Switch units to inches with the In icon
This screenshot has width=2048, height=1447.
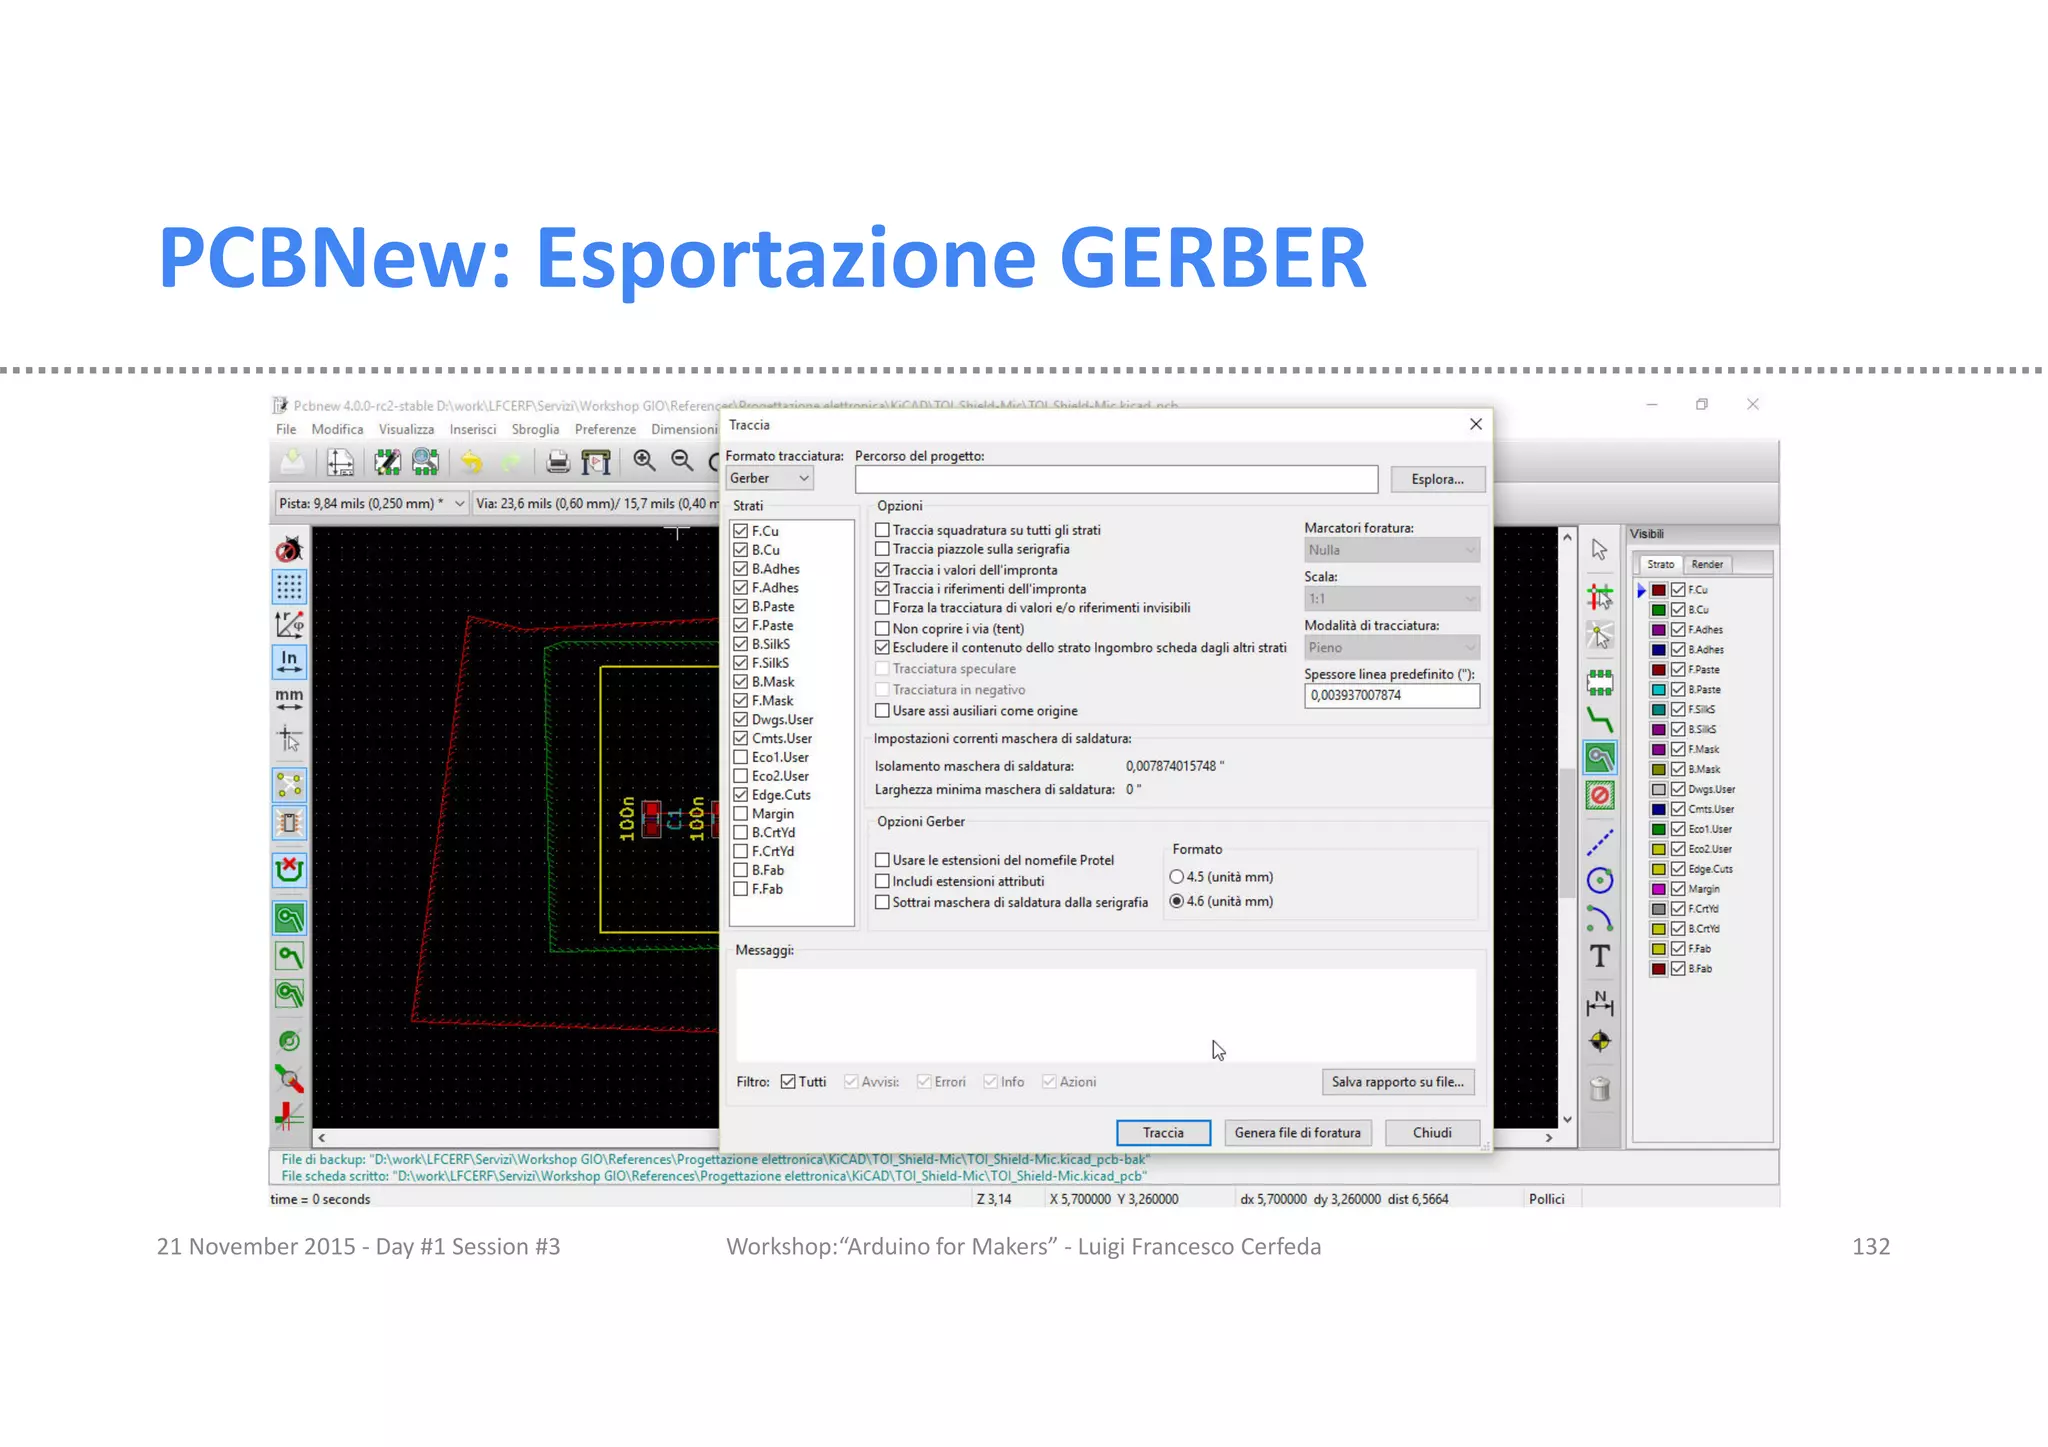(x=289, y=661)
